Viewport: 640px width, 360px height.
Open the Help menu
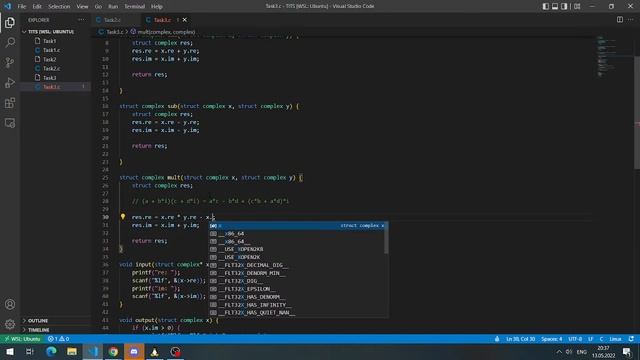point(157,6)
